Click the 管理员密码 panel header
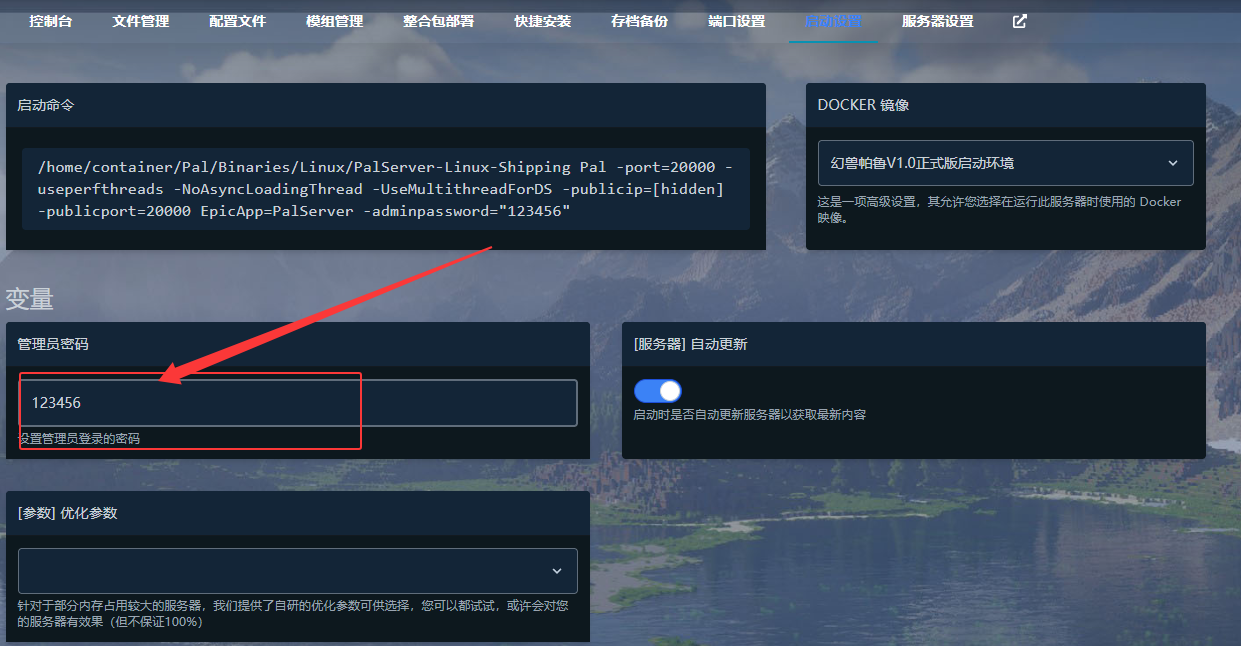The image size is (1241, 646). [298, 344]
